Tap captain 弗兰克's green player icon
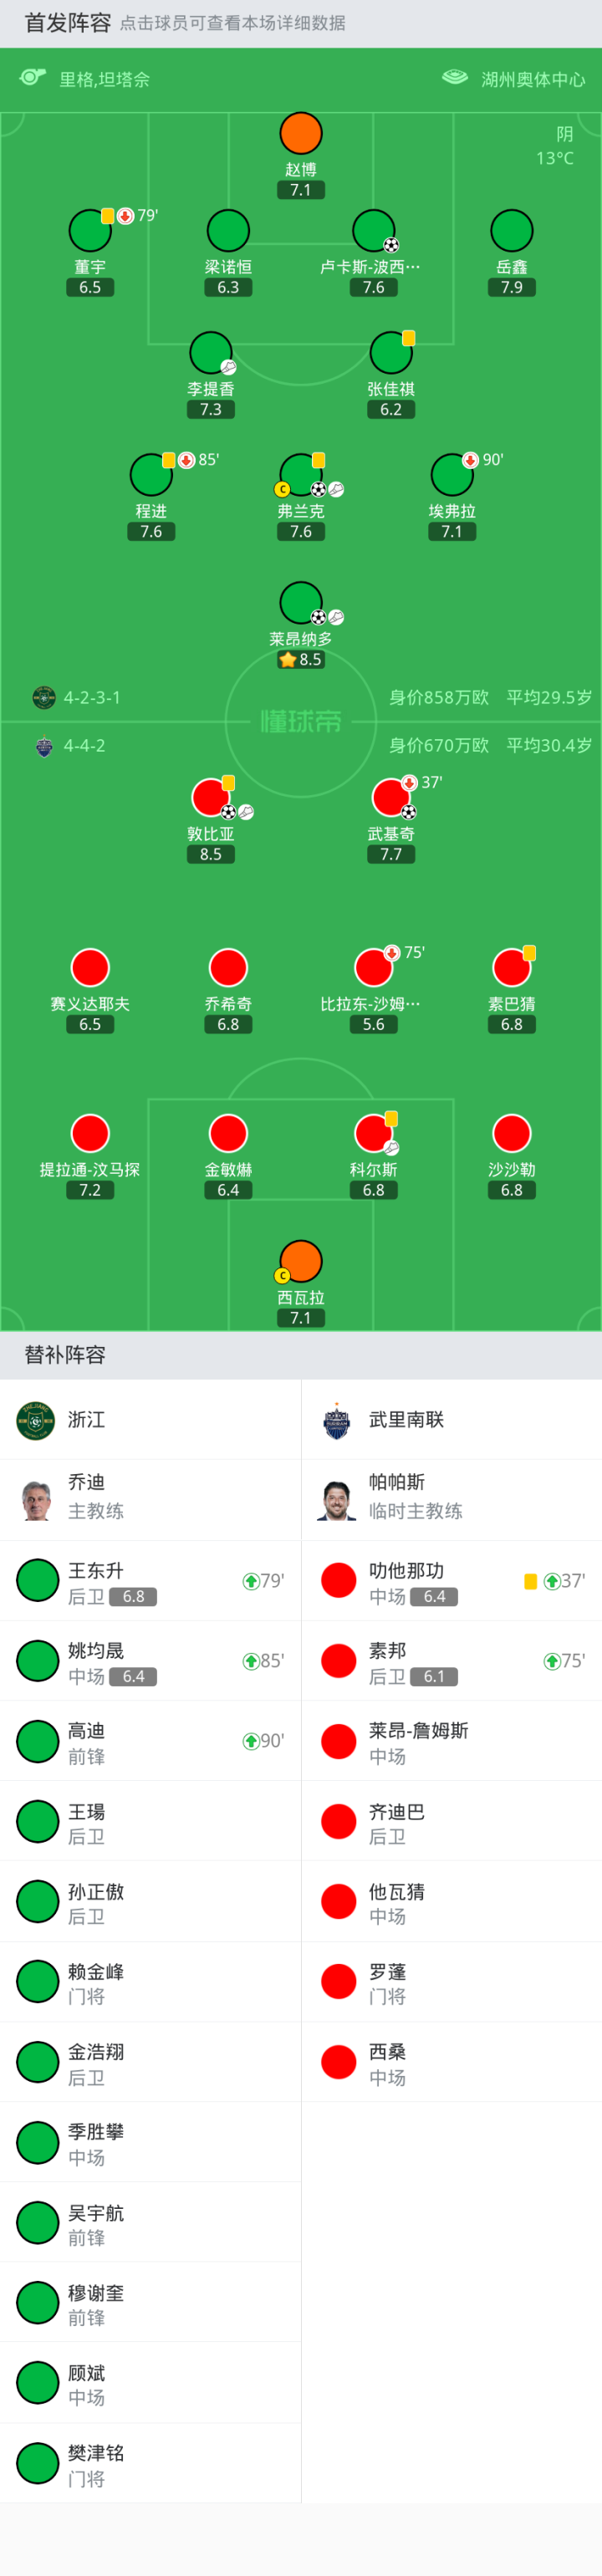Viewport: 602px width, 2576px height. 301,474
